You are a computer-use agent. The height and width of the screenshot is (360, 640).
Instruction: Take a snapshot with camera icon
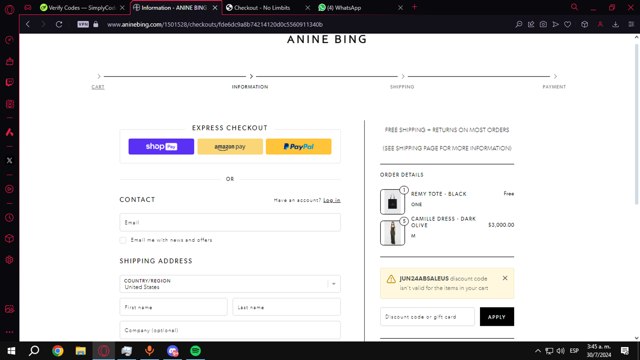tap(543, 24)
